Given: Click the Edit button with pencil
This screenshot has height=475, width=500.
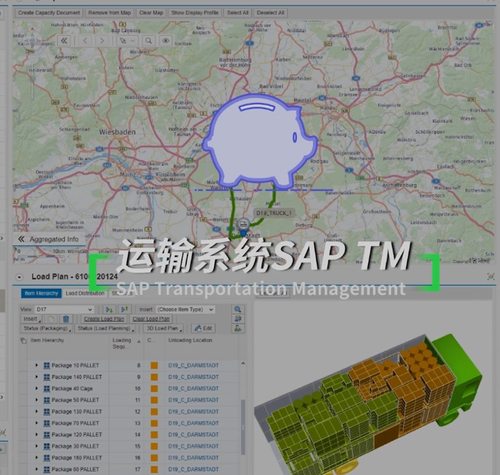Looking at the screenshot, I should (203, 328).
